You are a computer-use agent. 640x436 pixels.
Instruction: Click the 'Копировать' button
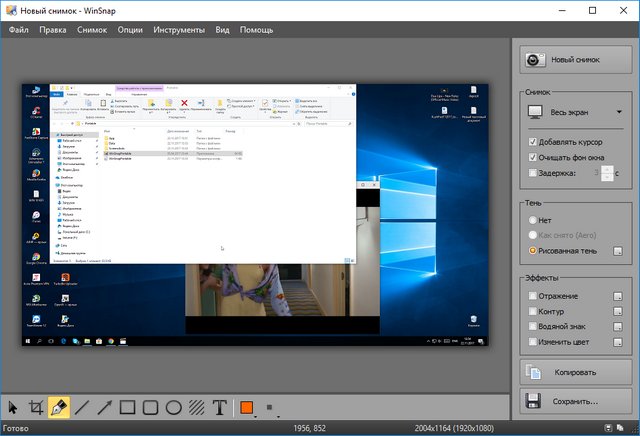[x=574, y=372]
